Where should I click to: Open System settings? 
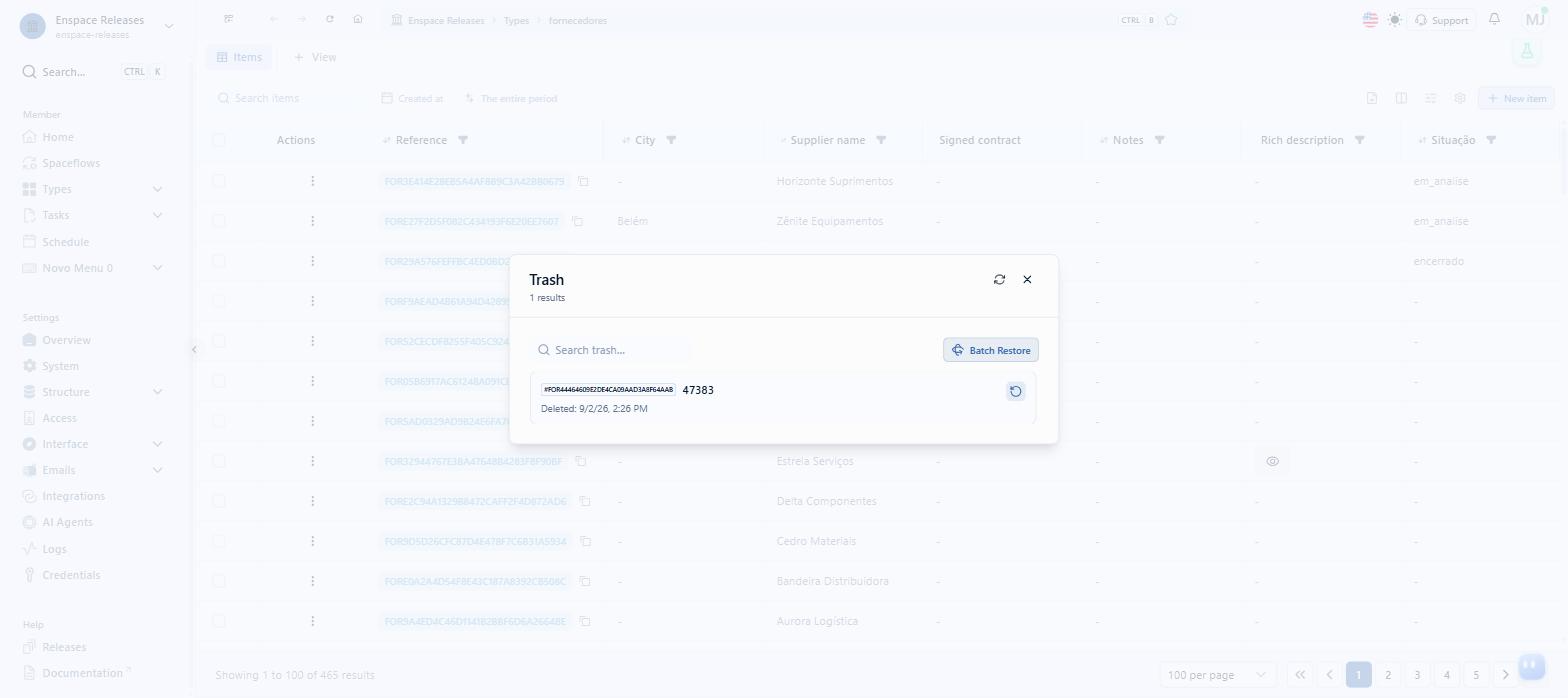click(60, 366)
